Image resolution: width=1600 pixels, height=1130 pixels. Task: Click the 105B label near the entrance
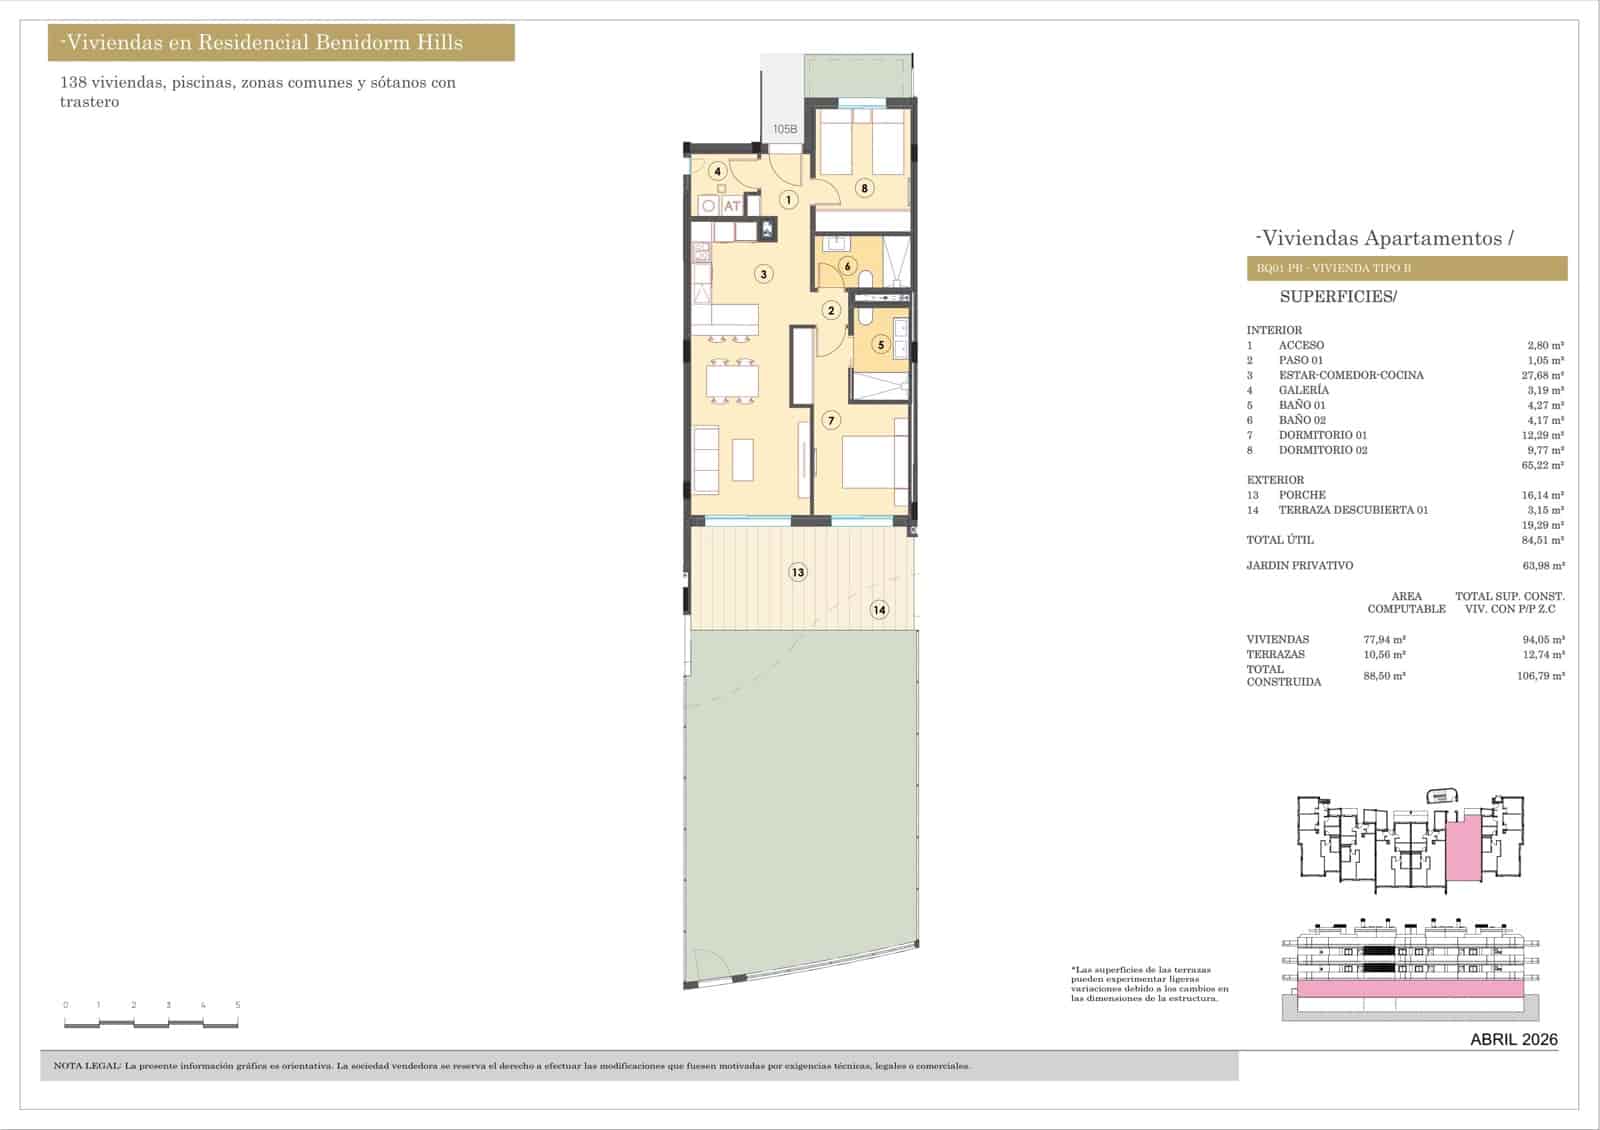point(785,130)
